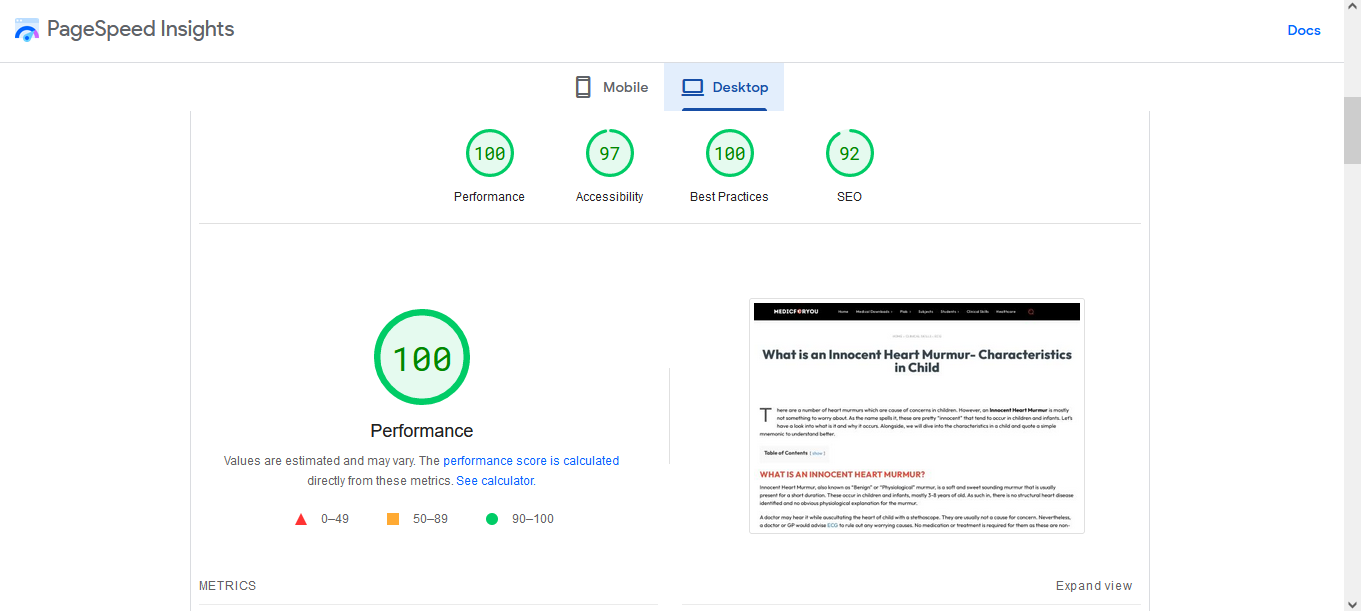Click the orange square 50–89 legend icon
This screenshot has height=611, width=1361.
393,519
